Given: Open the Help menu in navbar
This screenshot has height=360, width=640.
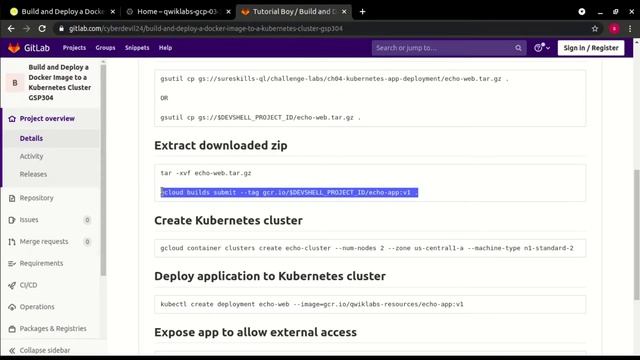Looking at the screenshot, I should pos(165,48).
